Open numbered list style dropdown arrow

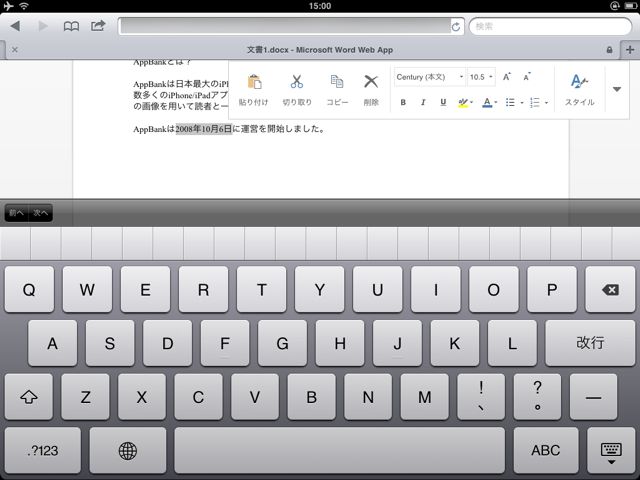(547, 103)
